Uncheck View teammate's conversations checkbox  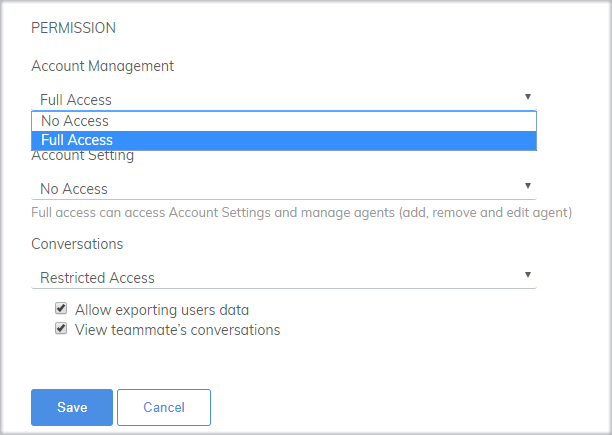click(x=61, y=328)
